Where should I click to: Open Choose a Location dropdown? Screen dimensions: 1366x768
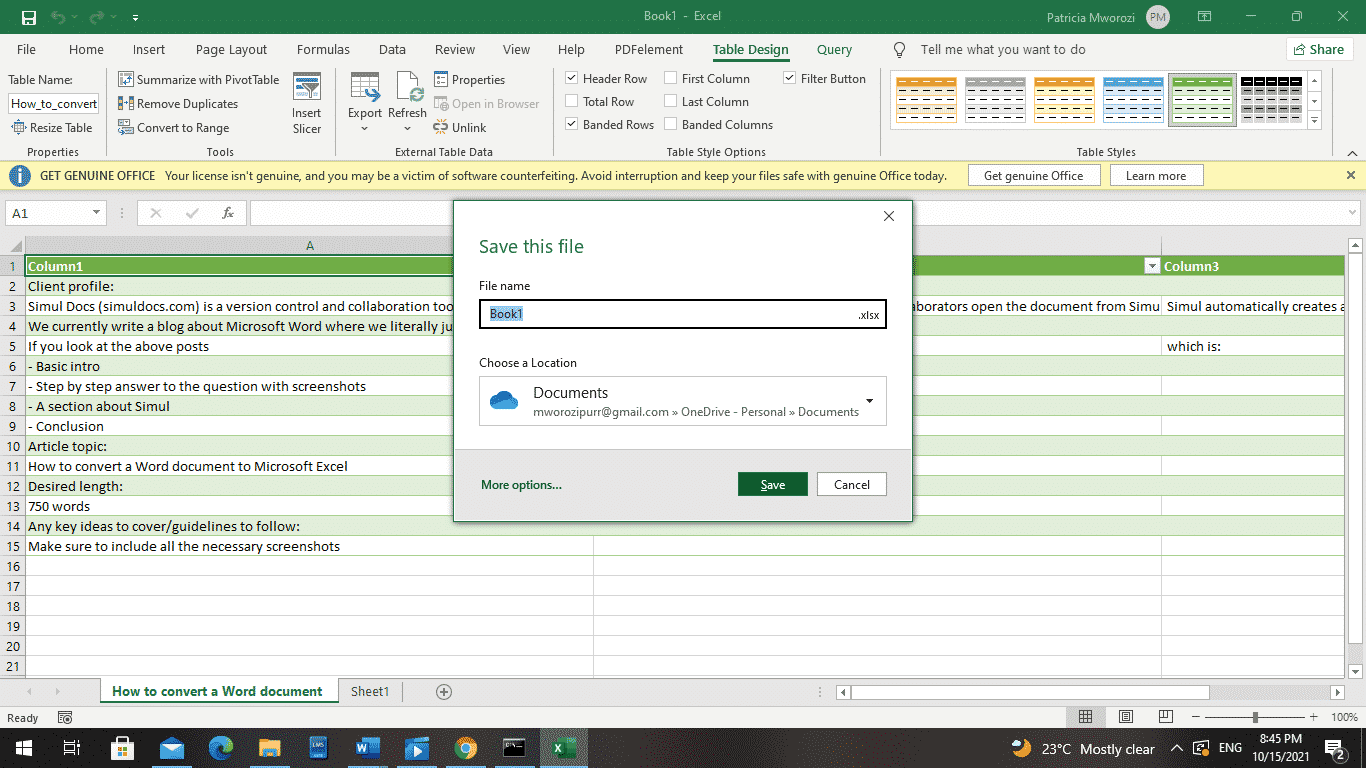(x=869, y=401)
